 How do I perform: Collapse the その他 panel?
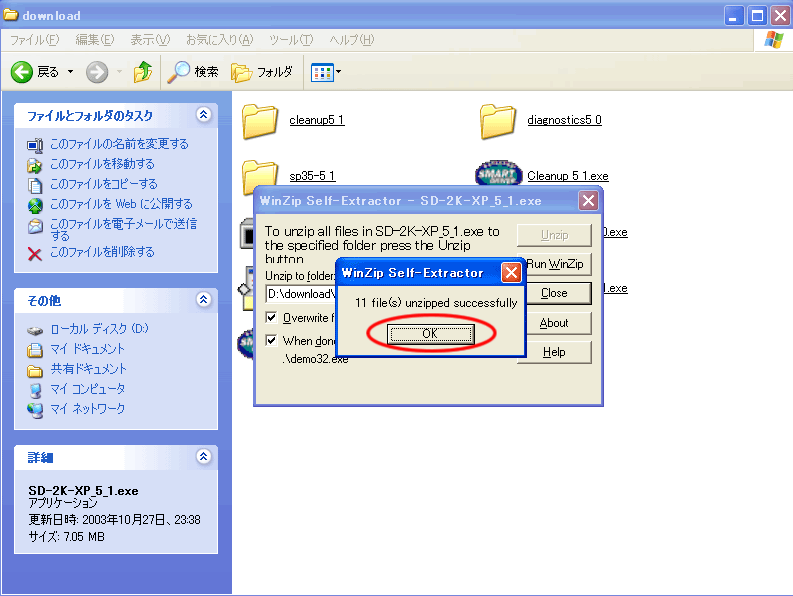pyautogui.click(x=203, y=300)
